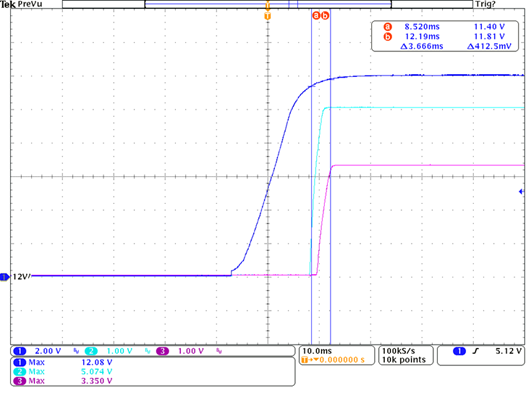Click the 10.0ms timebase readout
The image size is (526, 396).
(x=317, y=351)
